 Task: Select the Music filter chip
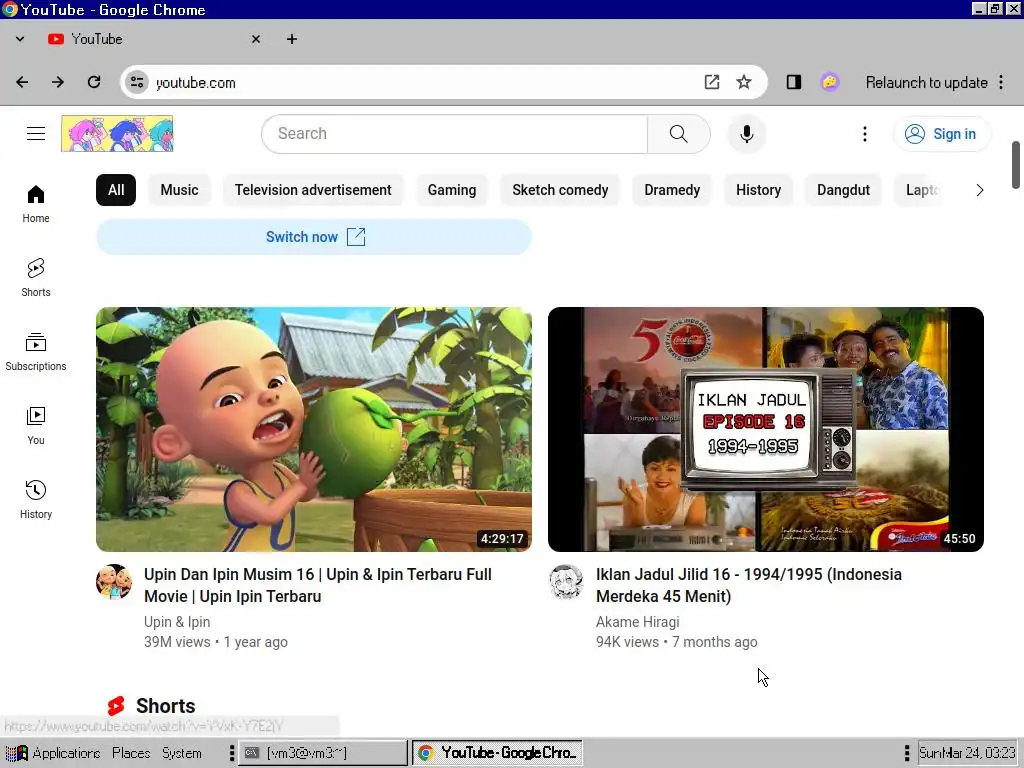179,190
